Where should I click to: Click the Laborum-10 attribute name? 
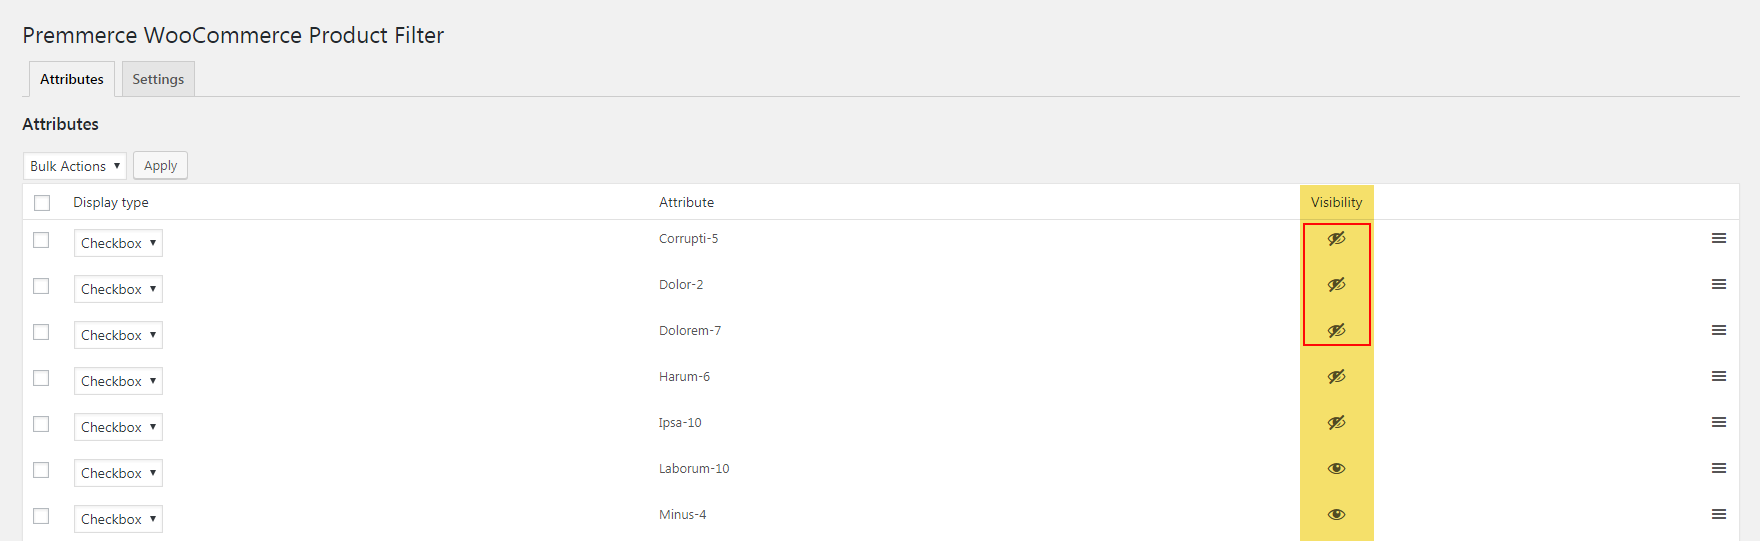click(x=694, y=469)
